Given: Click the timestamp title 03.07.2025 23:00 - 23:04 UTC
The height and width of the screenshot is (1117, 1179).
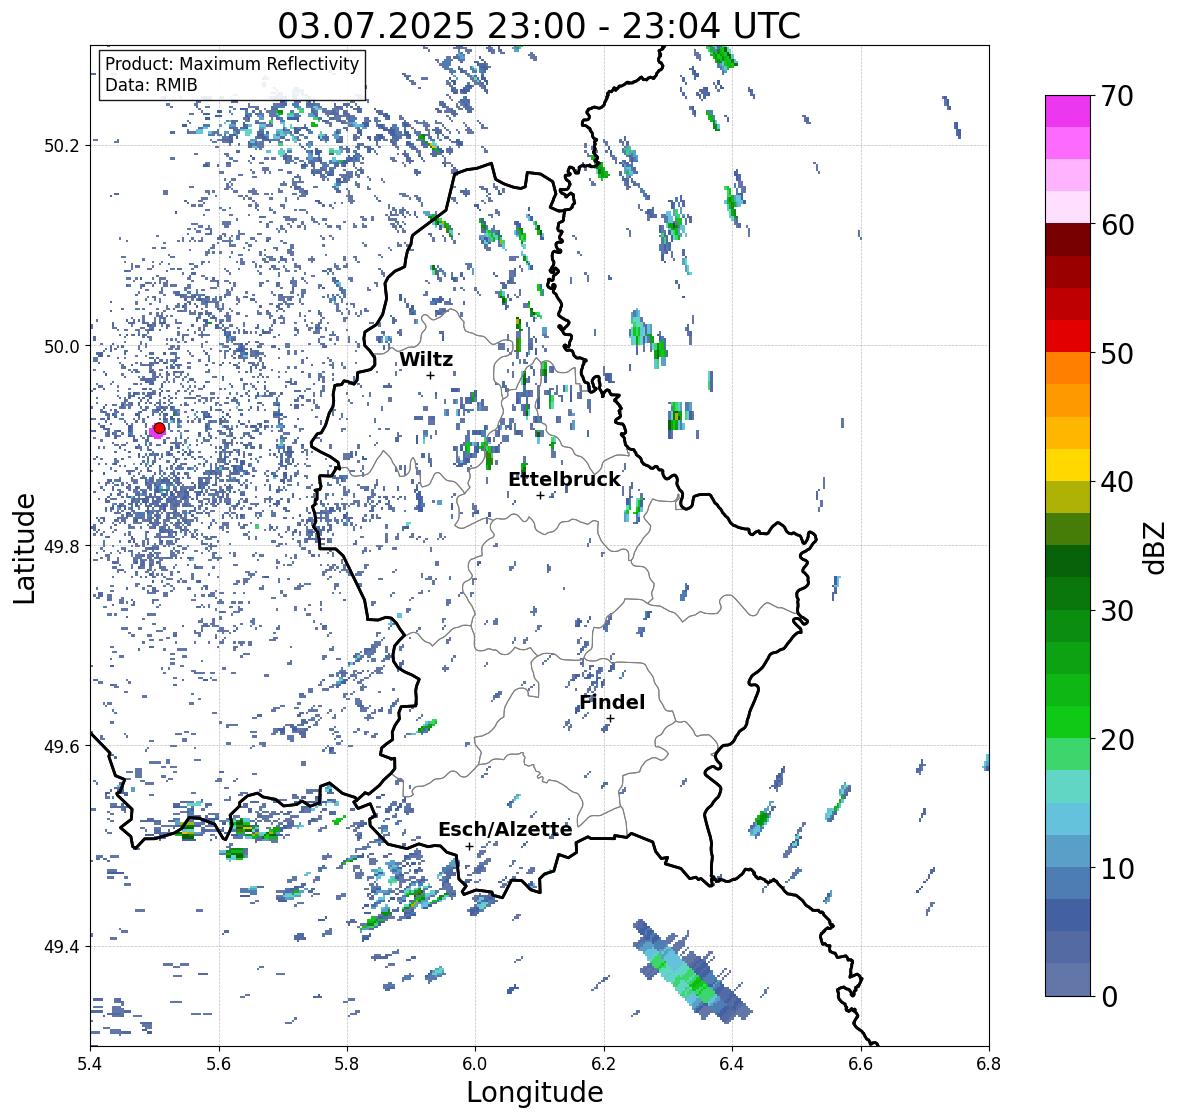Looking at the screenshot, I should tap(539, 26).
